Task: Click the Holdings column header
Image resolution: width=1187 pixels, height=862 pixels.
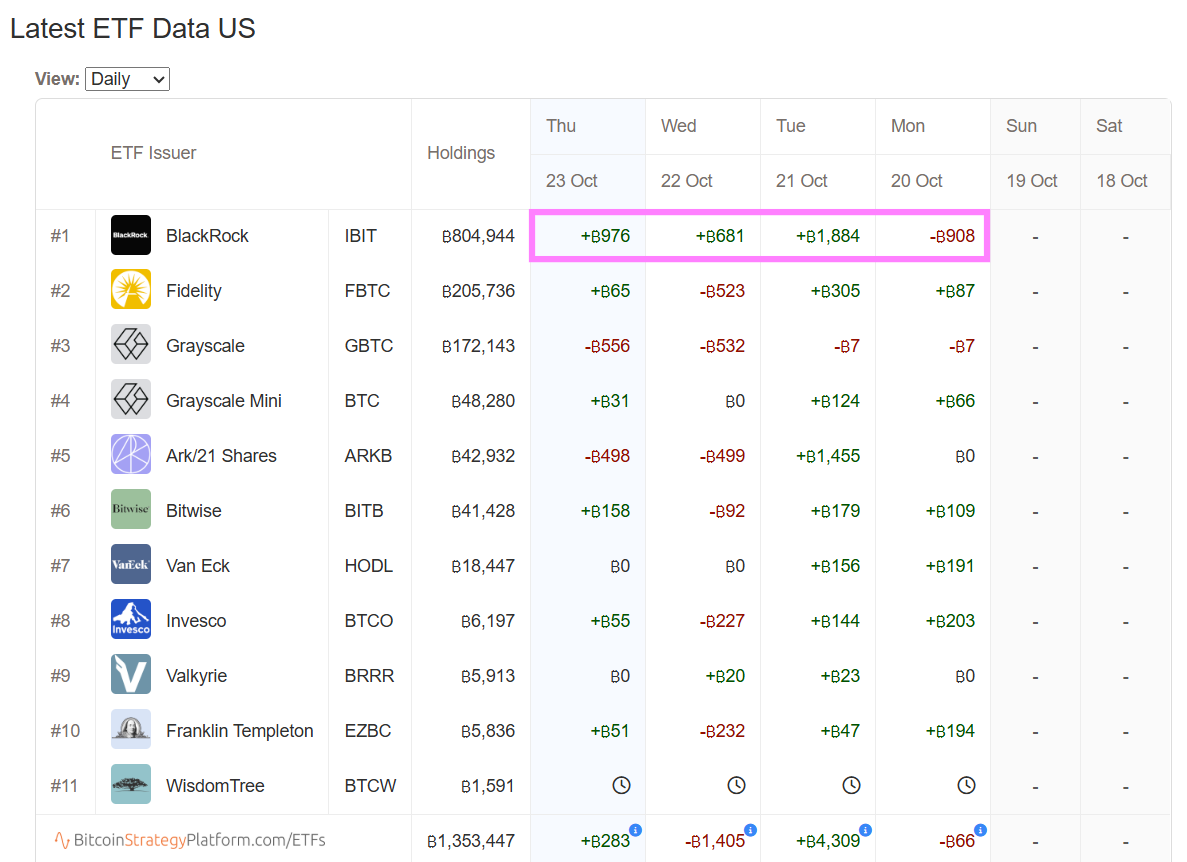Action: (x=461, y=153)
